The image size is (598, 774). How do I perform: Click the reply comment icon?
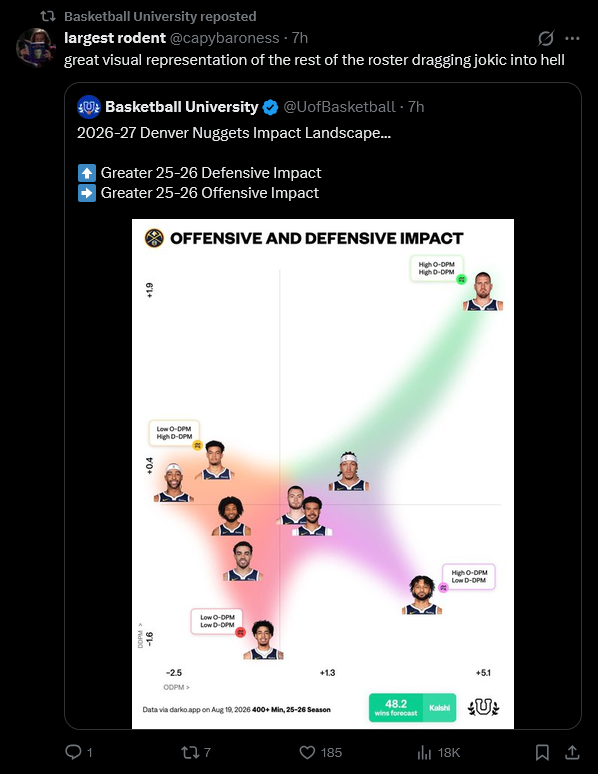[74, 752]
